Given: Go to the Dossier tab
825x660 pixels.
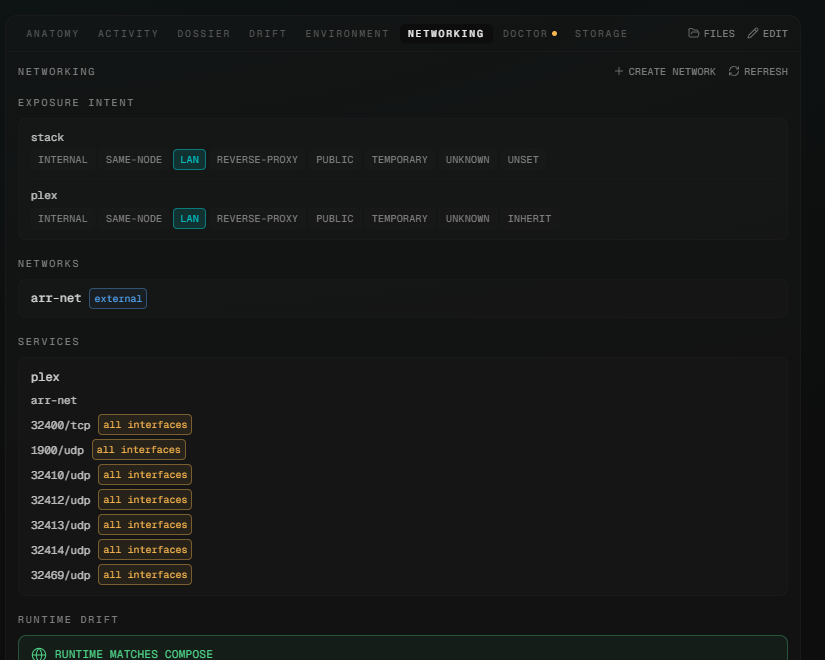Looking at the screenshot, I should click(204, 34).
